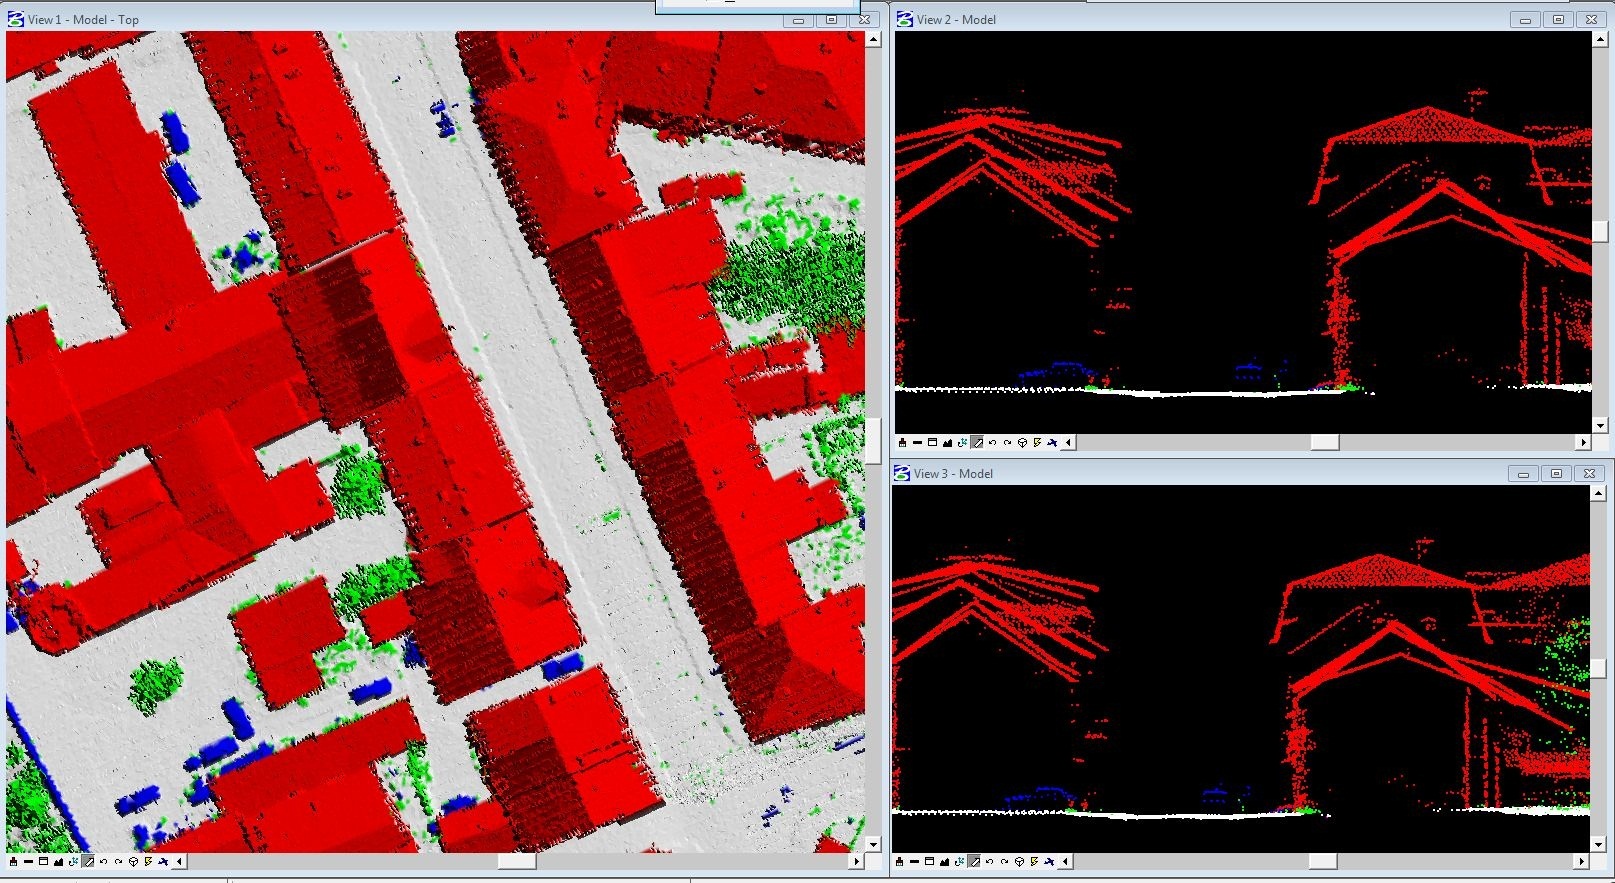Maximize the View 2 - Model window
Image resolution: width=1615 pixels, height=883 pixels.
coord(1558,19)
